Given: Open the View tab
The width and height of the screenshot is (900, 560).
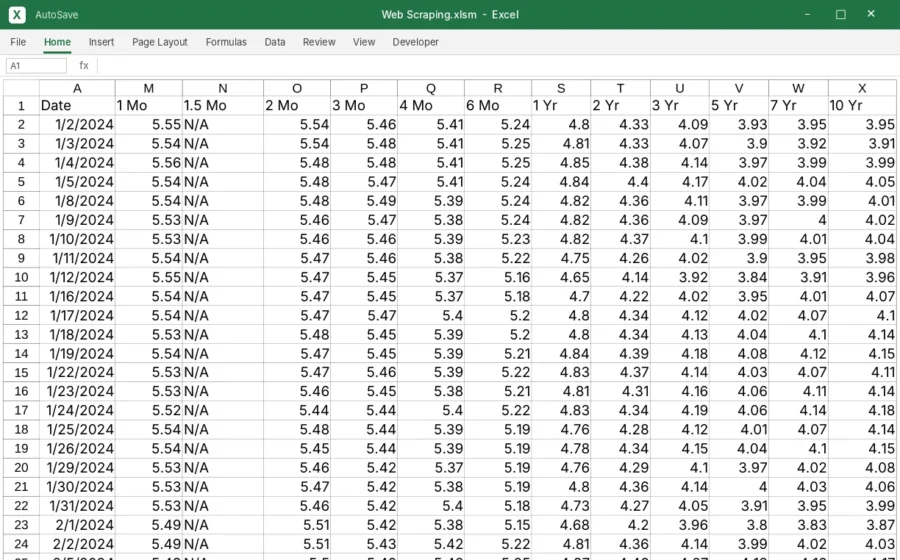Looking at the screenshot, I should (x=364, y=42).
